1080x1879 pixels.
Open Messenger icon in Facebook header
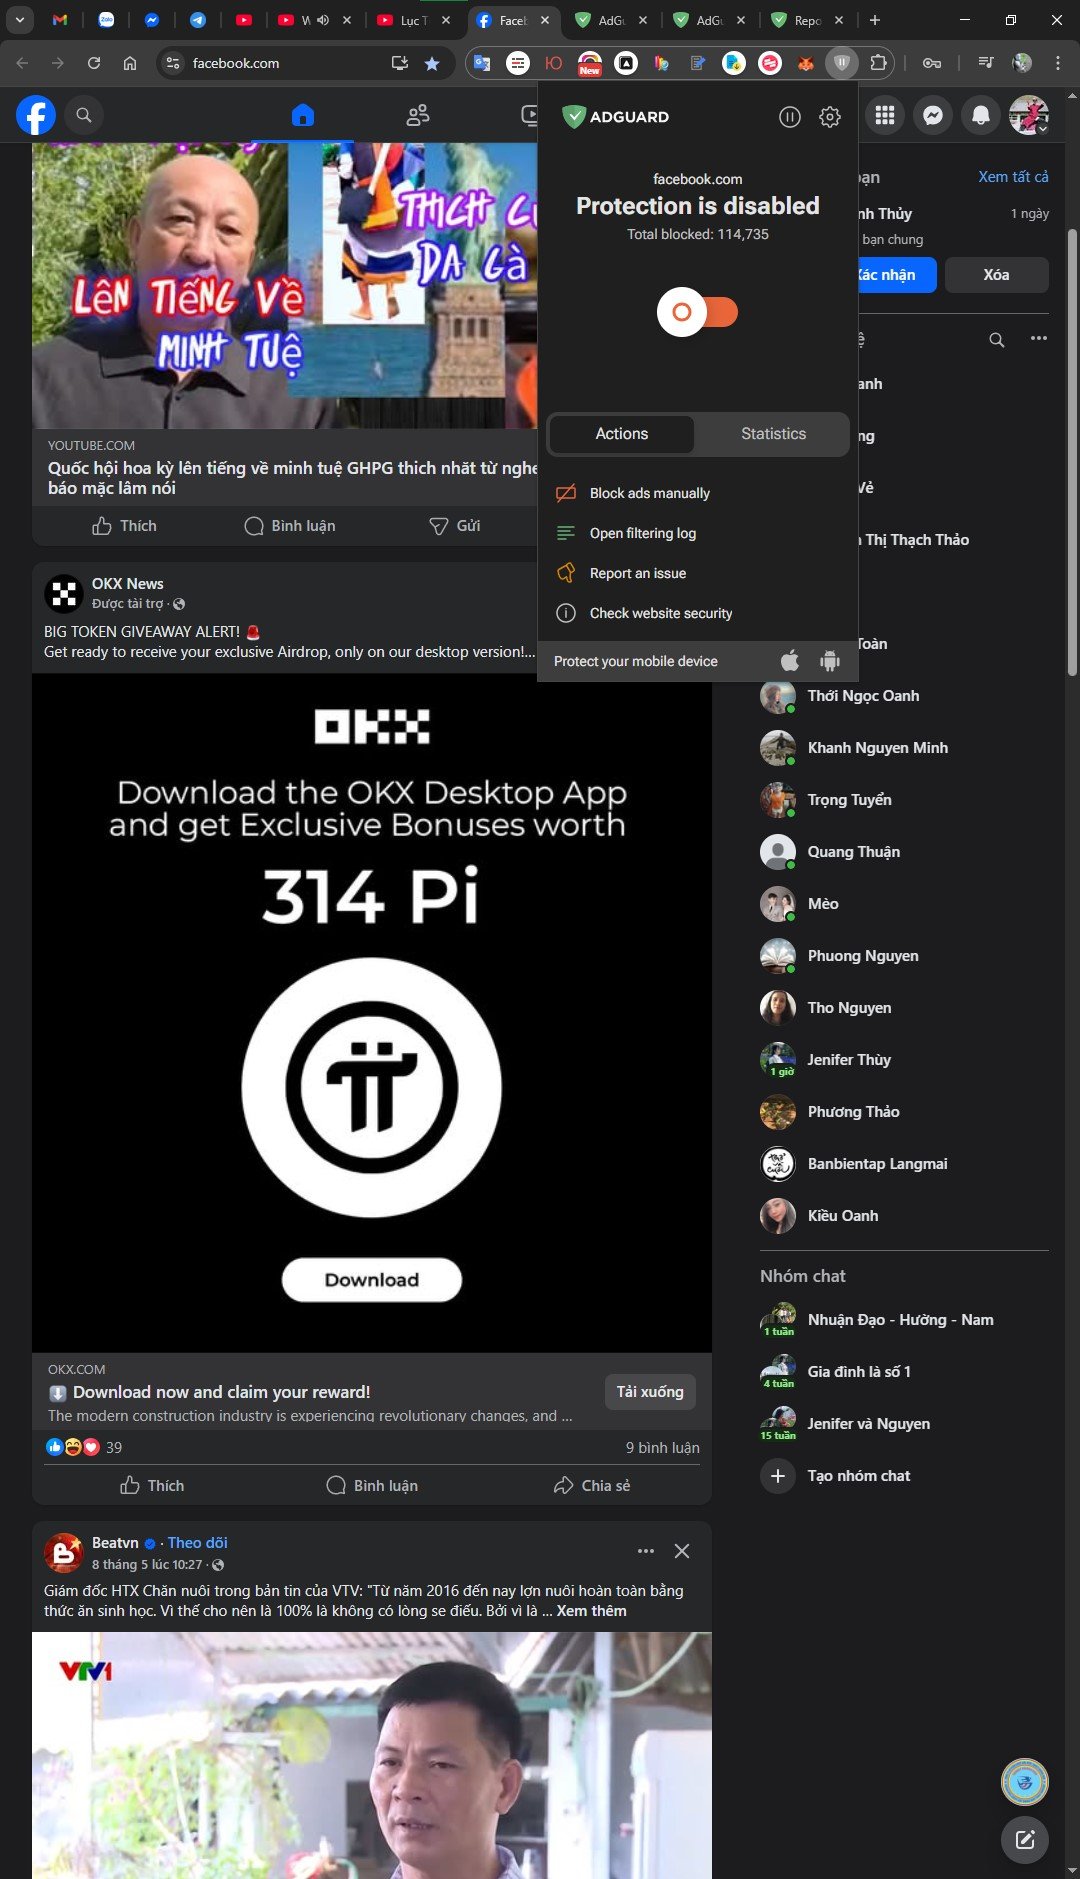(933, 116)
